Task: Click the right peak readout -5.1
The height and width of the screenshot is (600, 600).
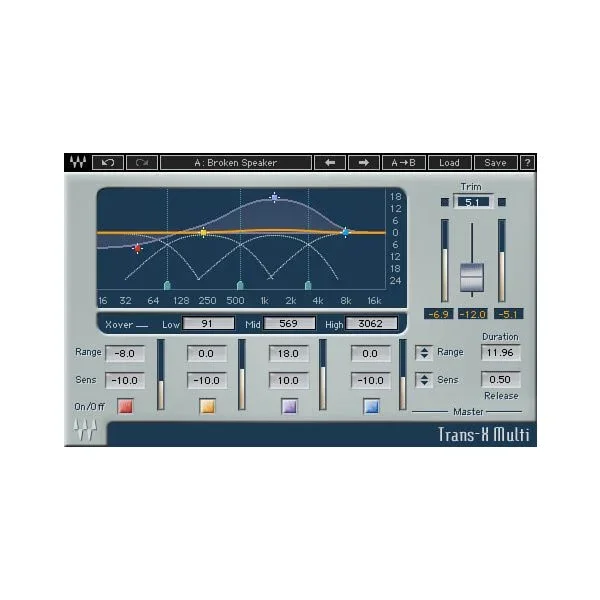Action: pyautogui.click(x=509, y=314)
